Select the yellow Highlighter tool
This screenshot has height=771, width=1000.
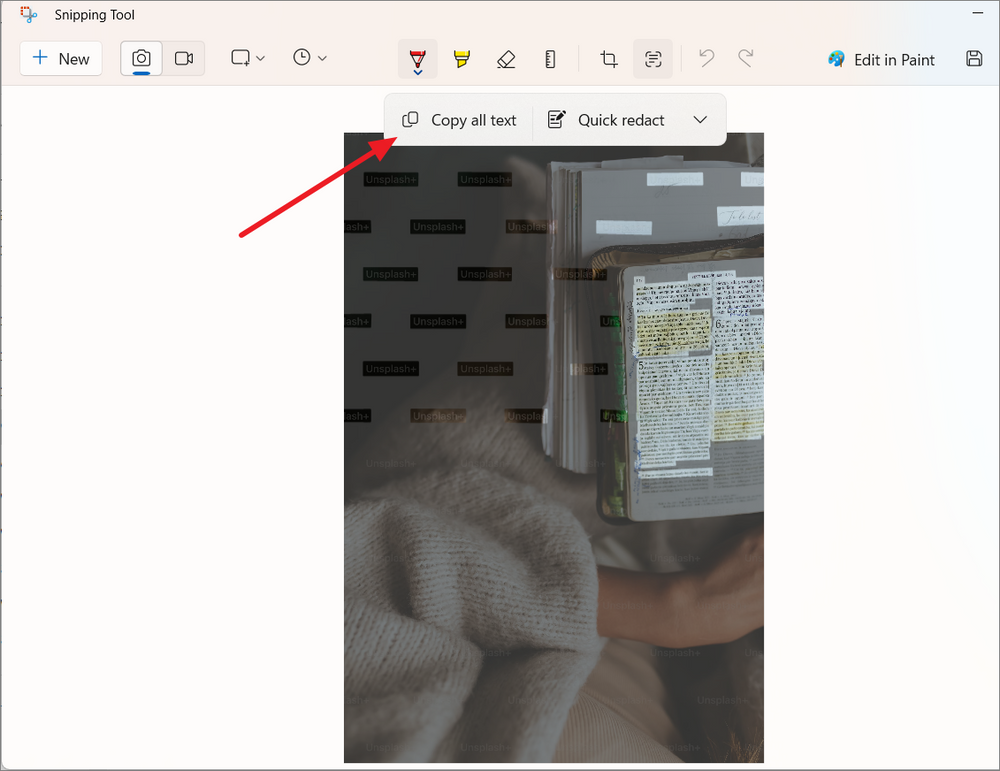(x=461, y=58)
